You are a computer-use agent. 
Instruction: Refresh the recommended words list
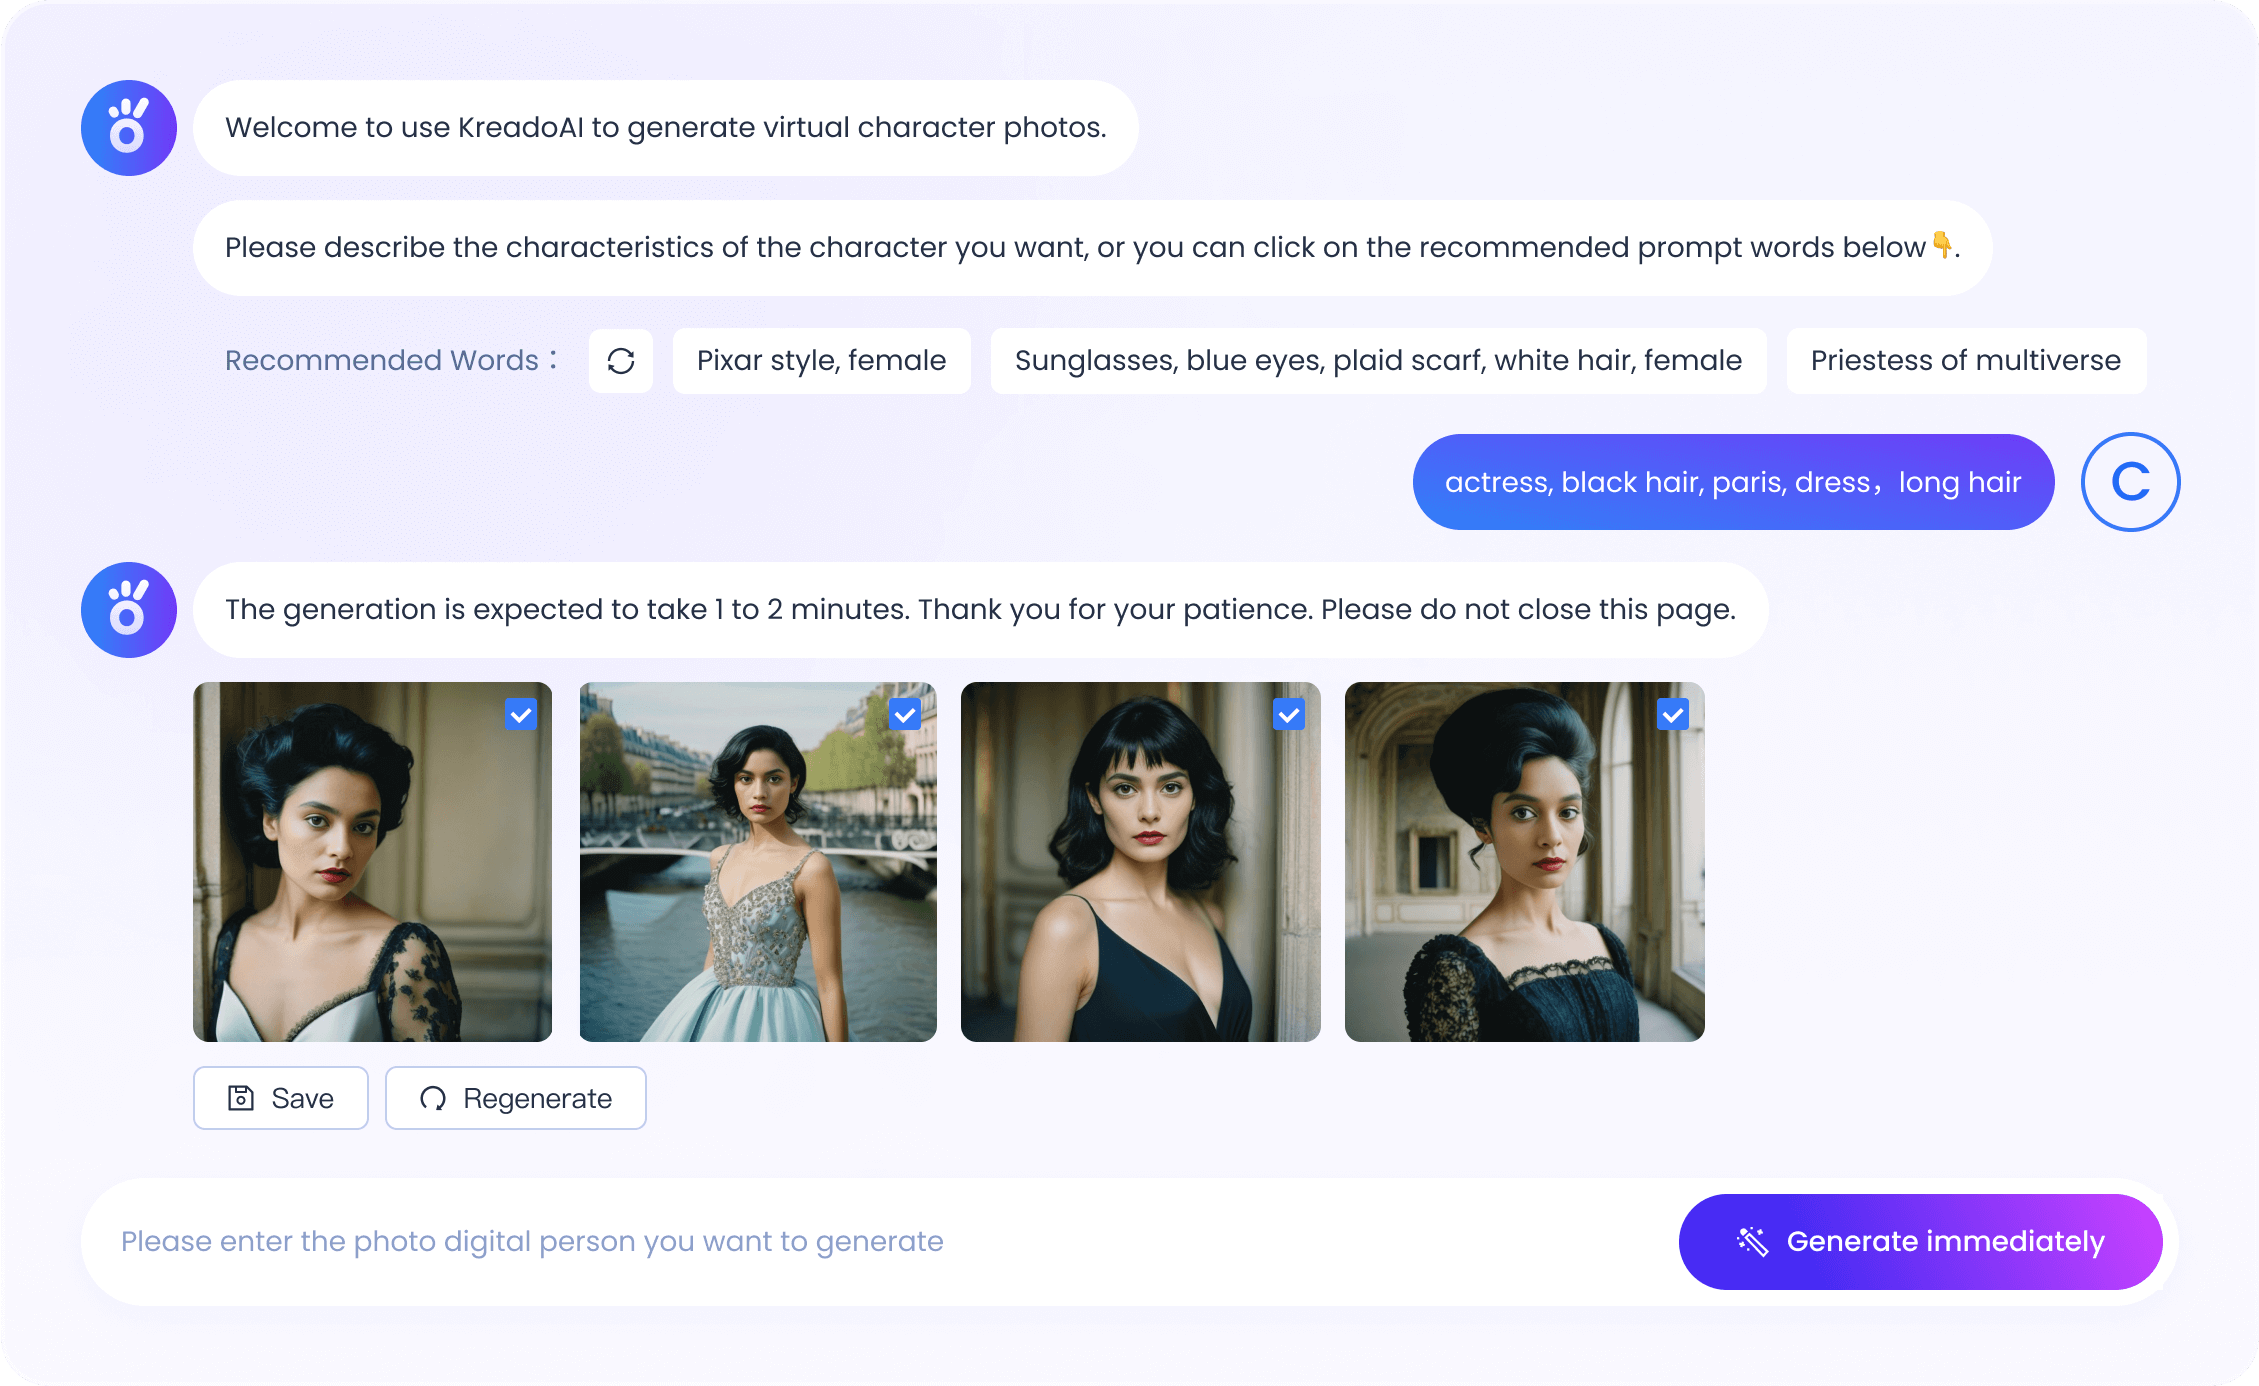tap(620, 361)
